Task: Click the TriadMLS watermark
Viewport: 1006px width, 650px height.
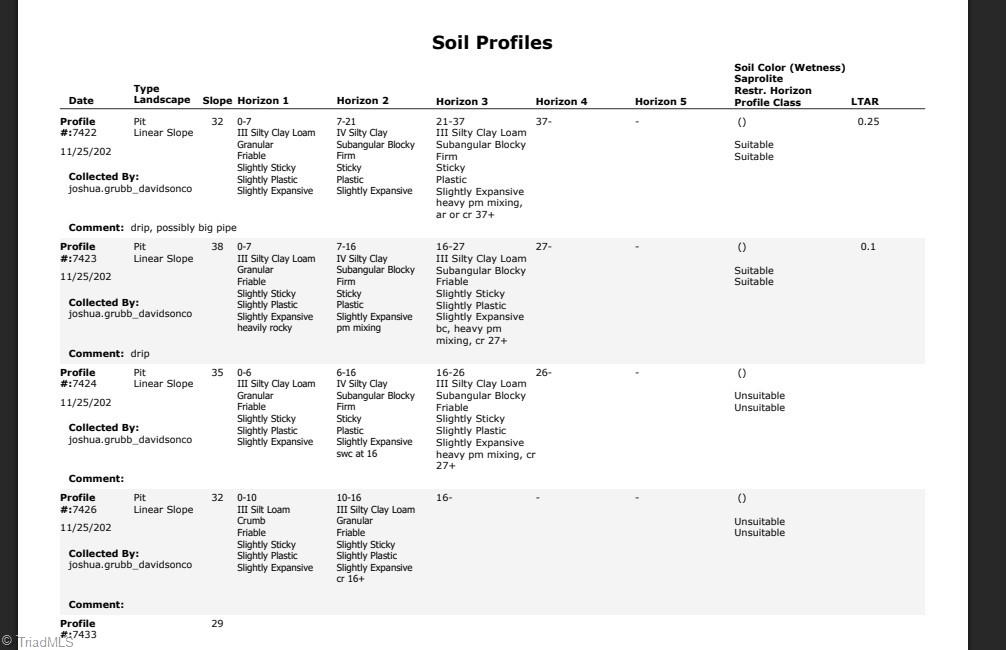Action: click(38, 642)
